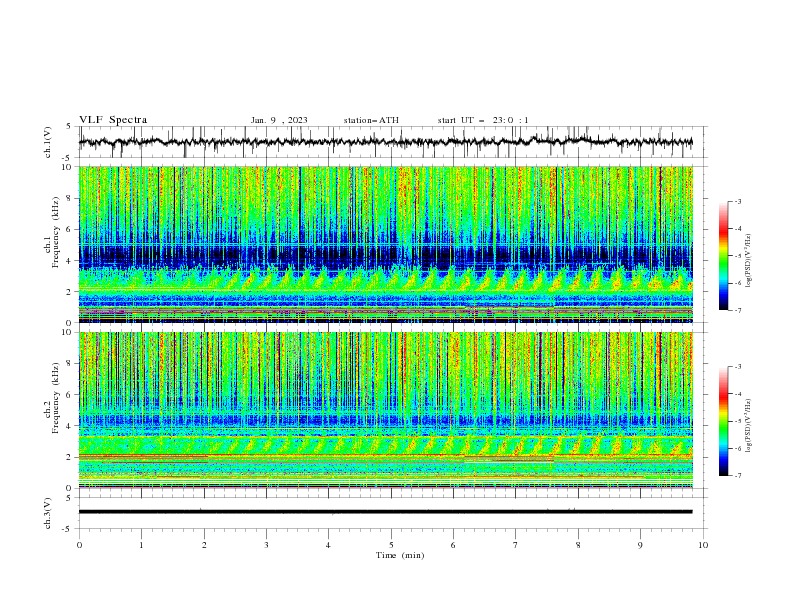
Task: Click the ch.1 "Frequency (kHz)" axis title
Action: pyautogui.click(x=56, y=233)
